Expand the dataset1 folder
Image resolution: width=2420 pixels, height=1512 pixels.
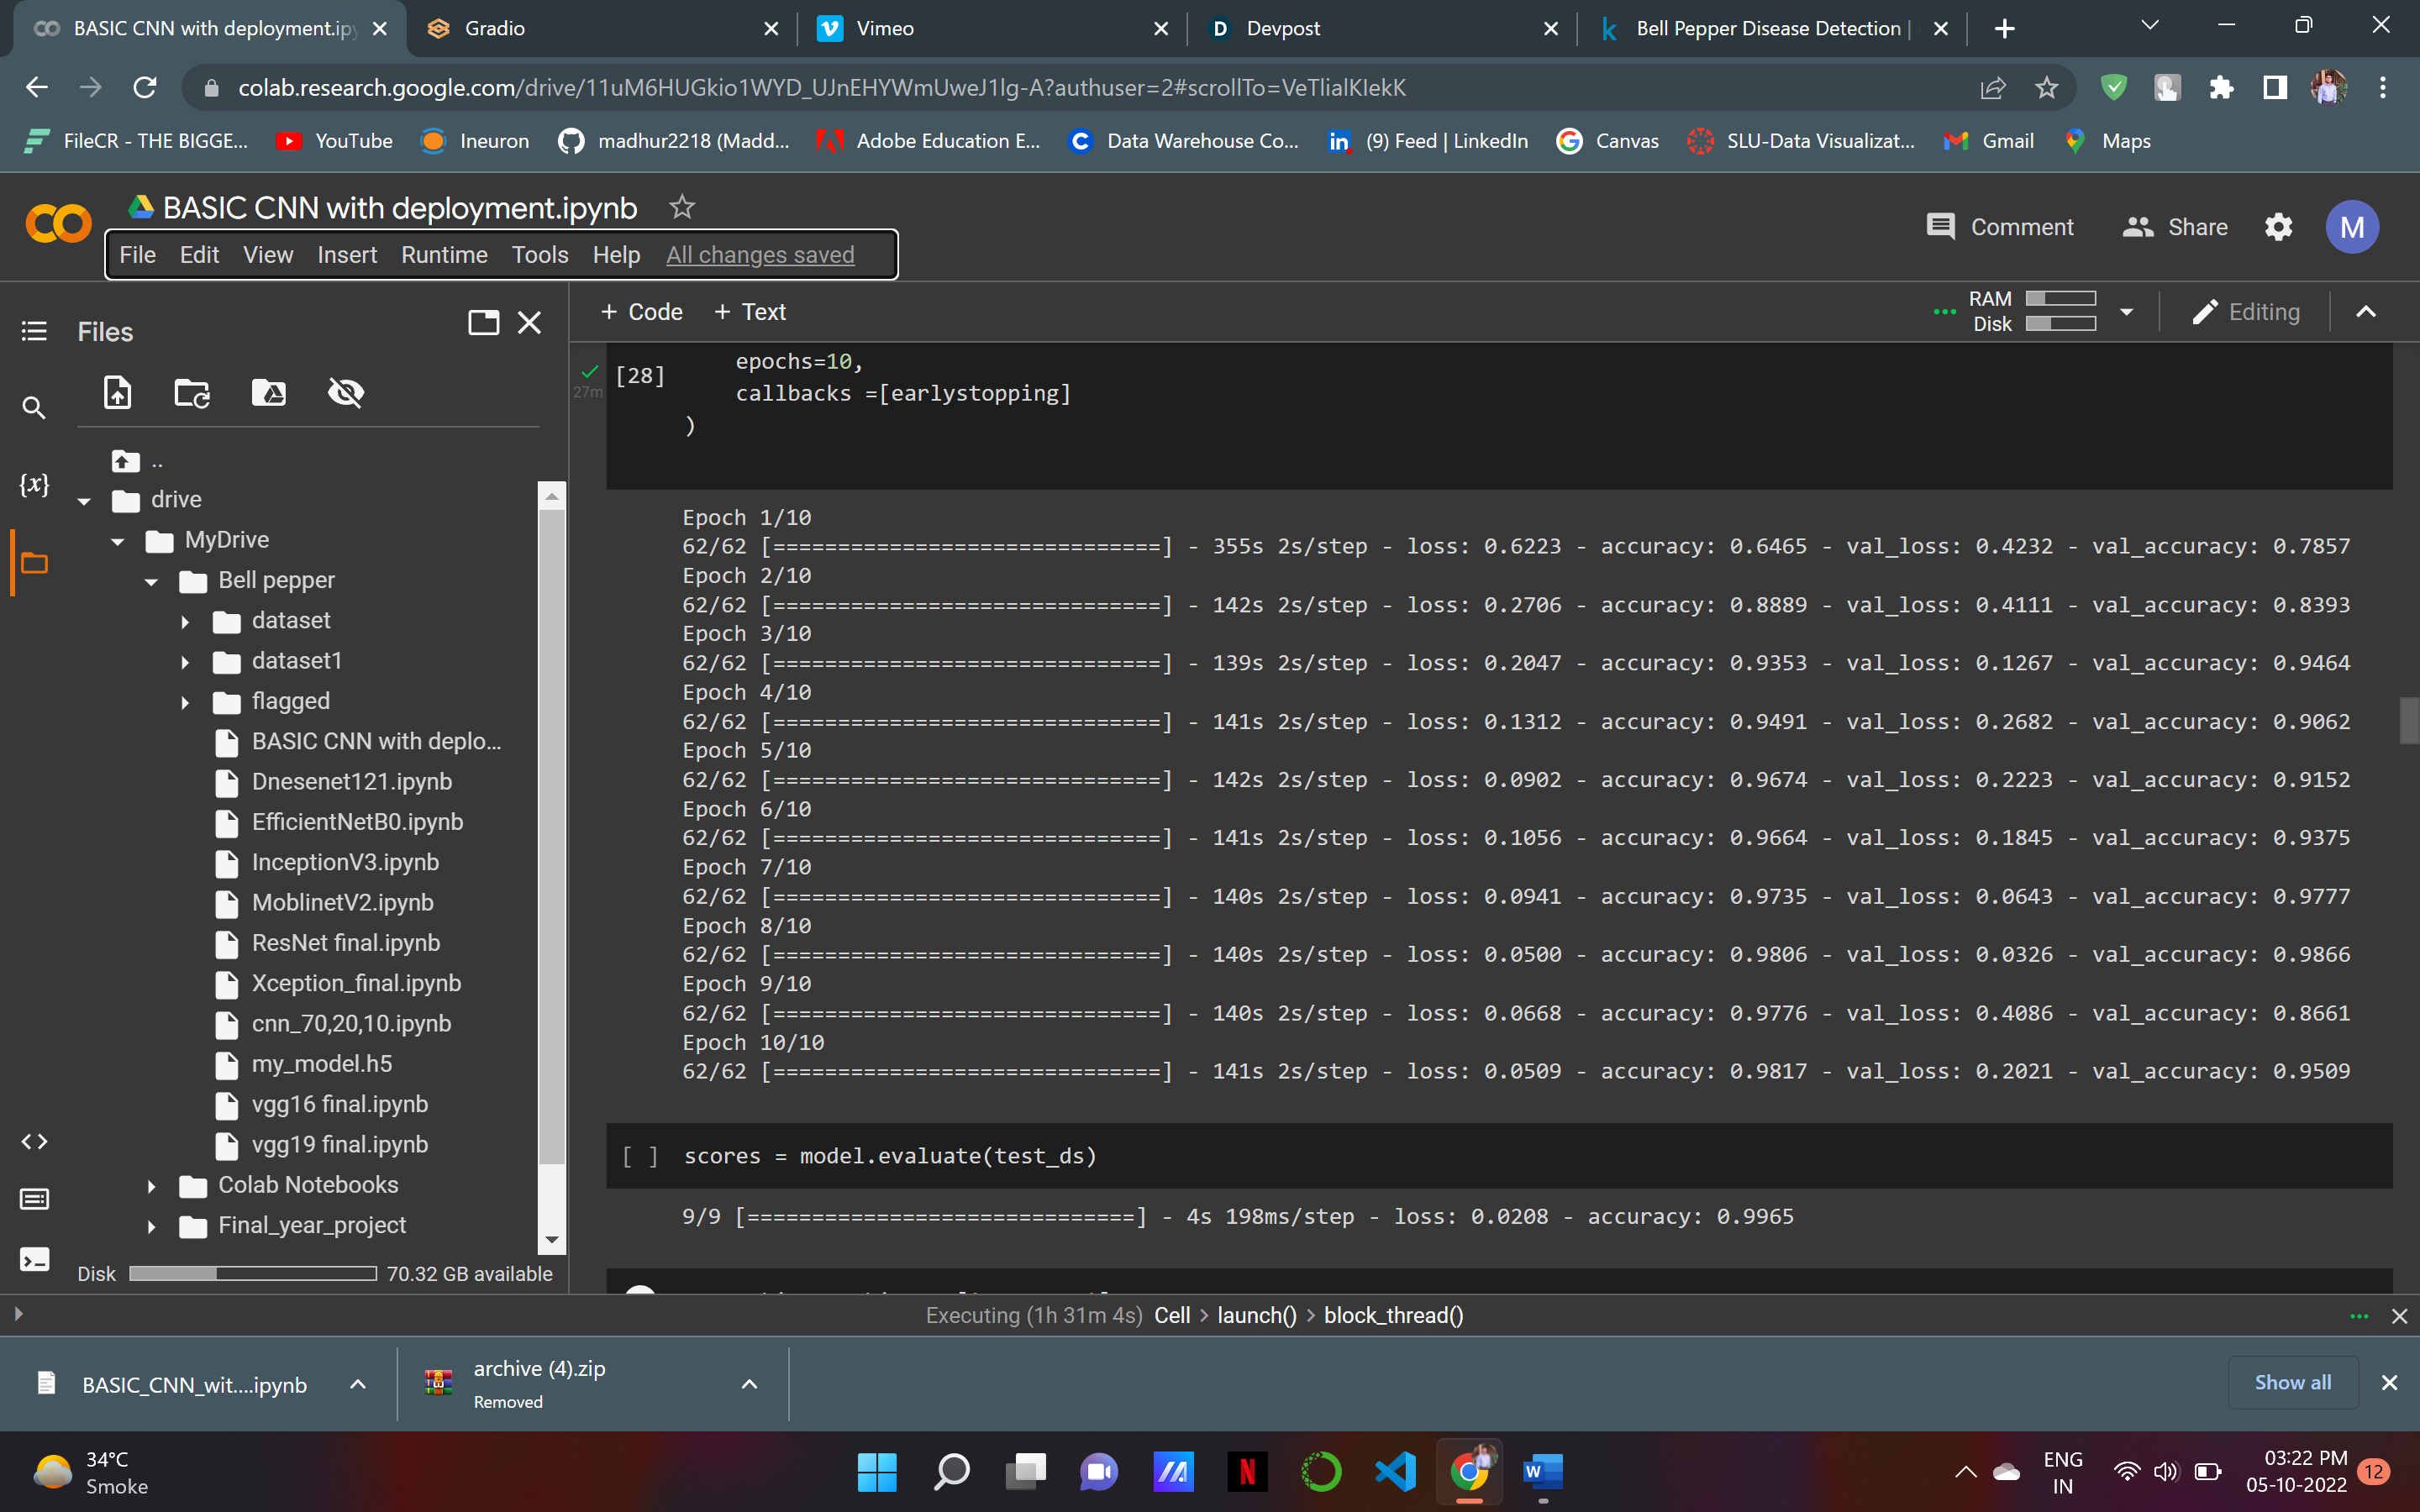pyautogui.click(x=186, y=662)
